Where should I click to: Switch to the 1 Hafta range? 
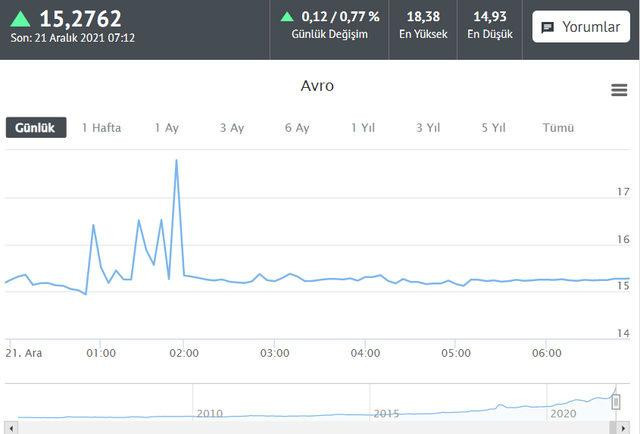coord(101,128)
